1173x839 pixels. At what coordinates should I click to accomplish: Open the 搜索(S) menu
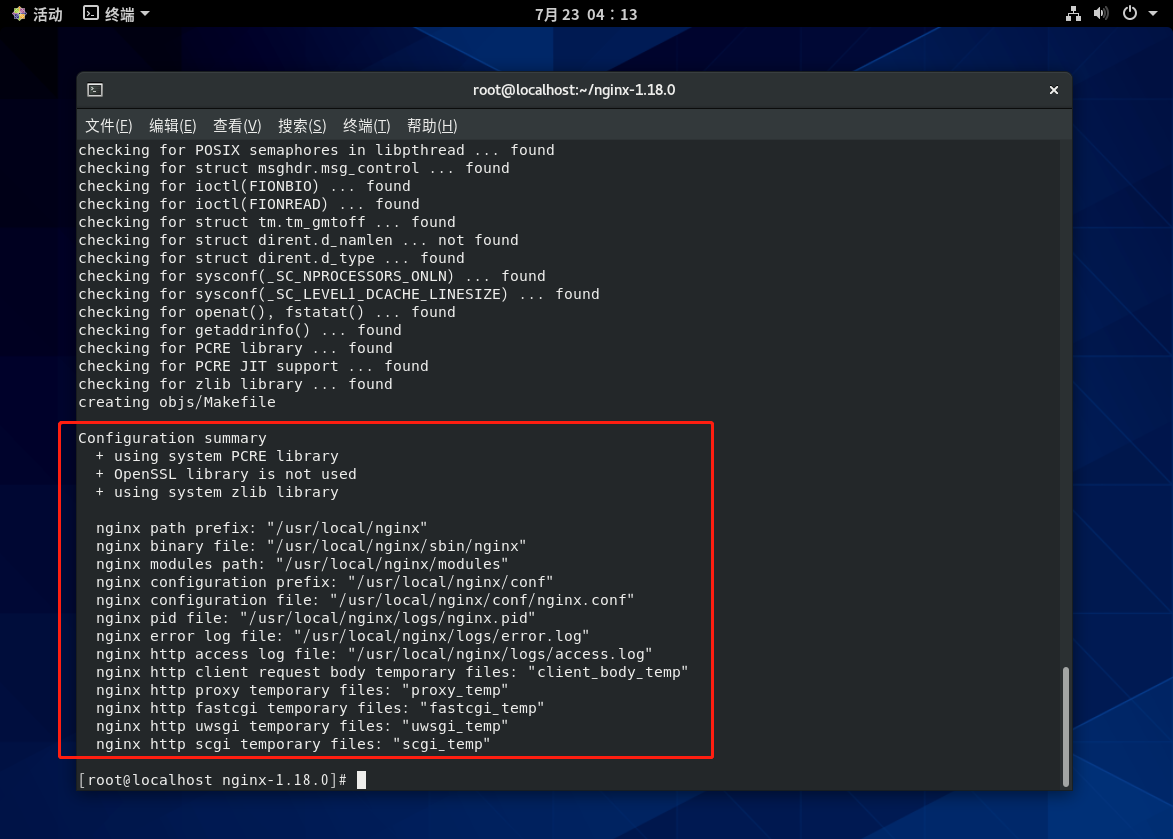(x=302, y=126)
